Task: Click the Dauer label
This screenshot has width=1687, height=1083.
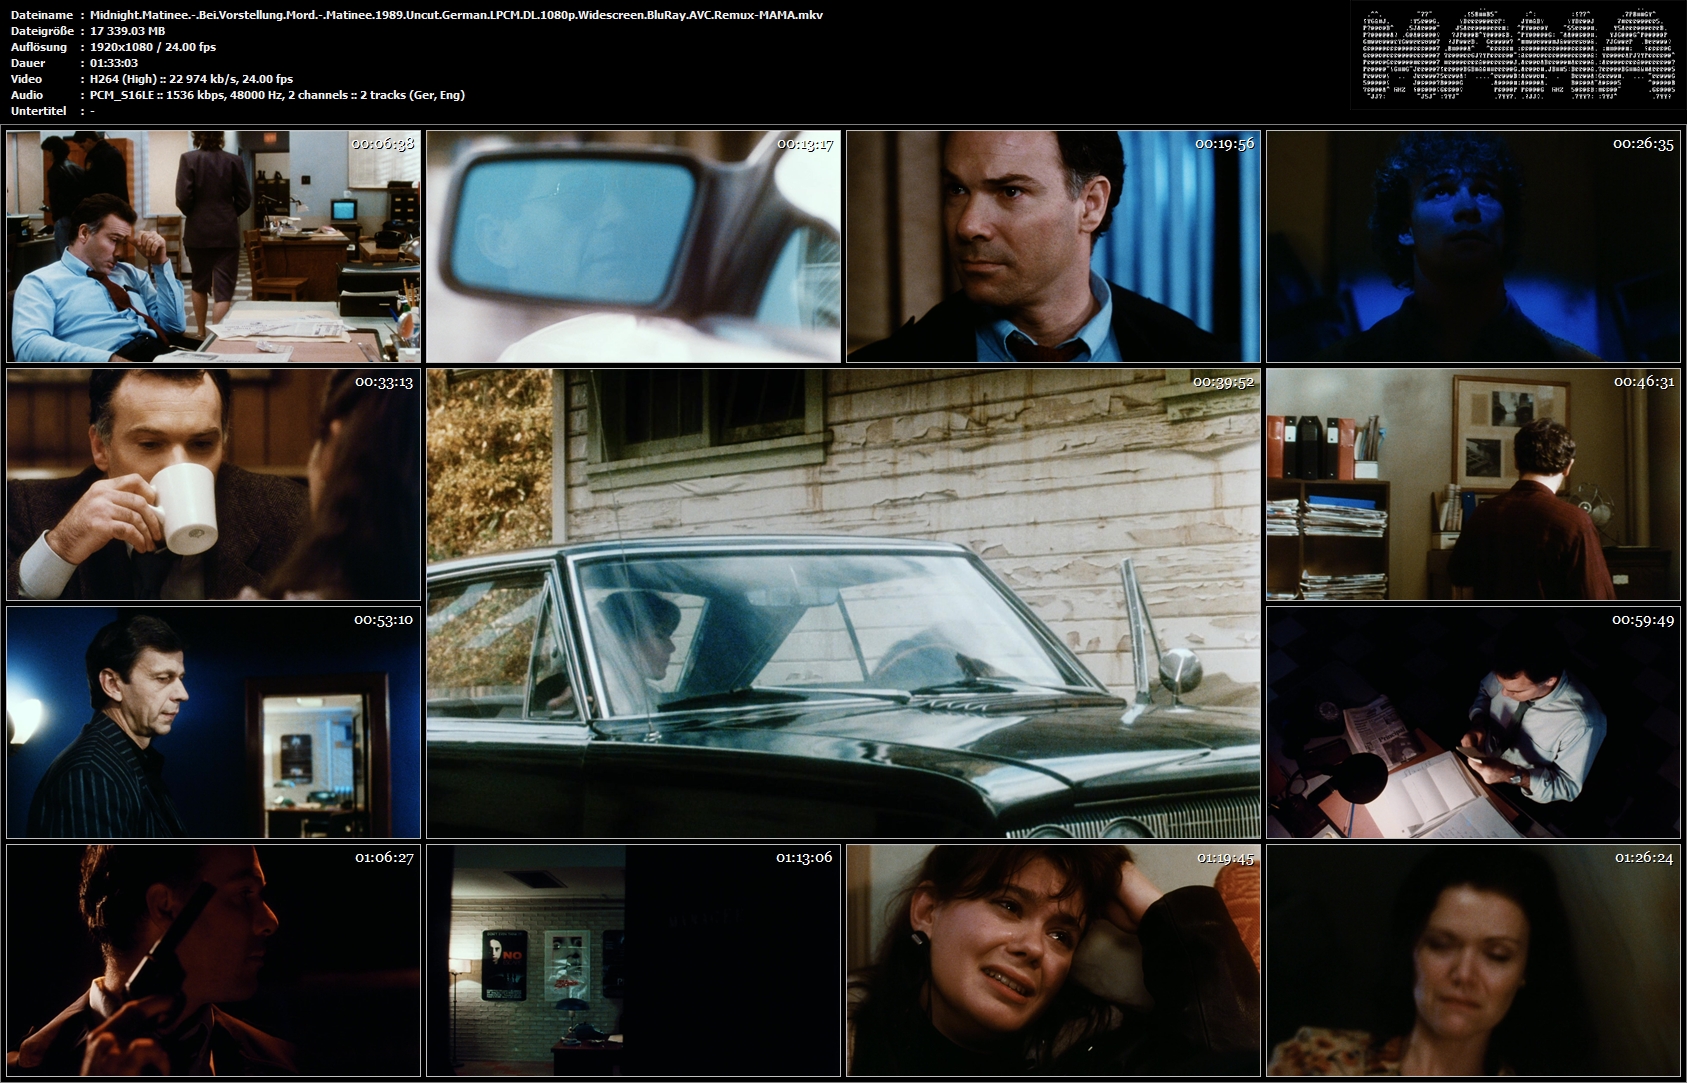Action: (x=28, y=63)
